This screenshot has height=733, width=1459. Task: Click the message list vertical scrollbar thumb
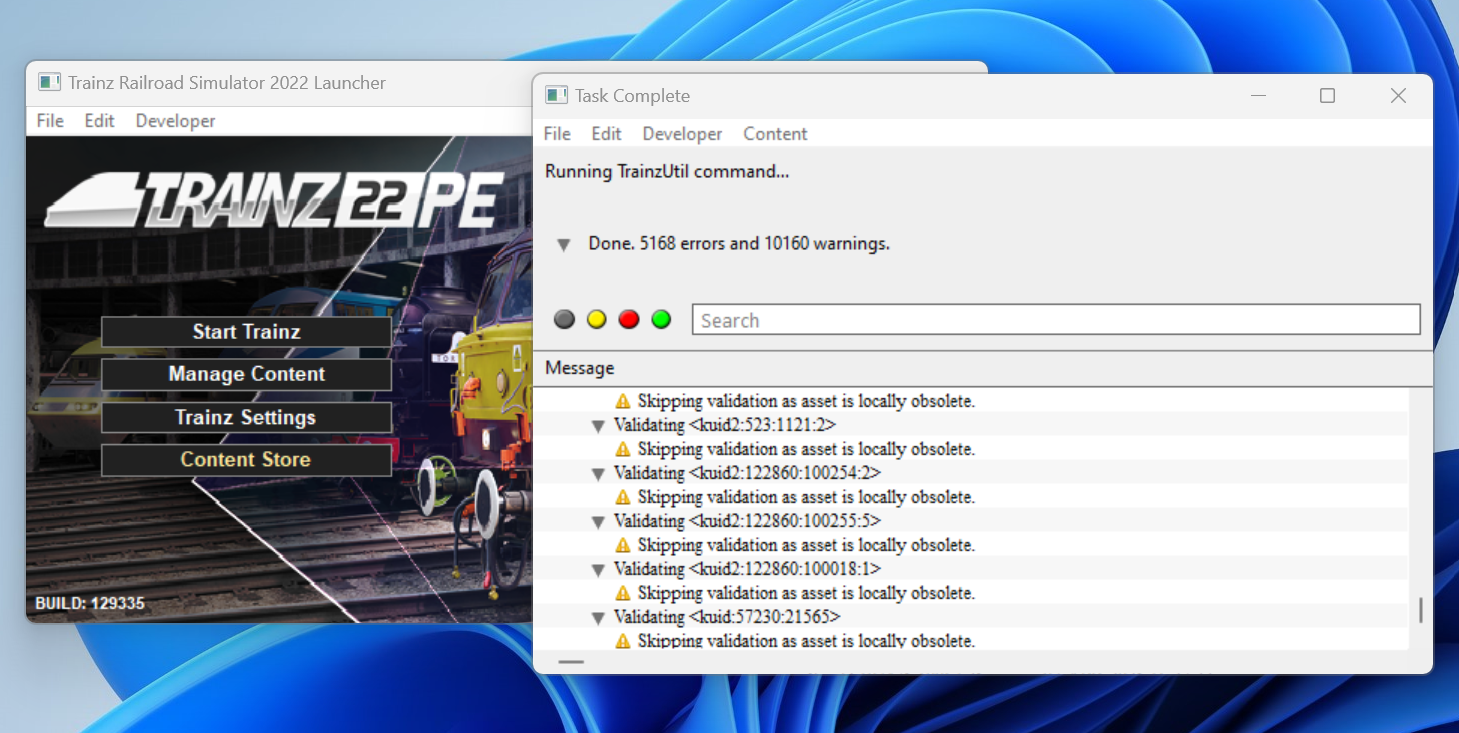[1420, 610]
